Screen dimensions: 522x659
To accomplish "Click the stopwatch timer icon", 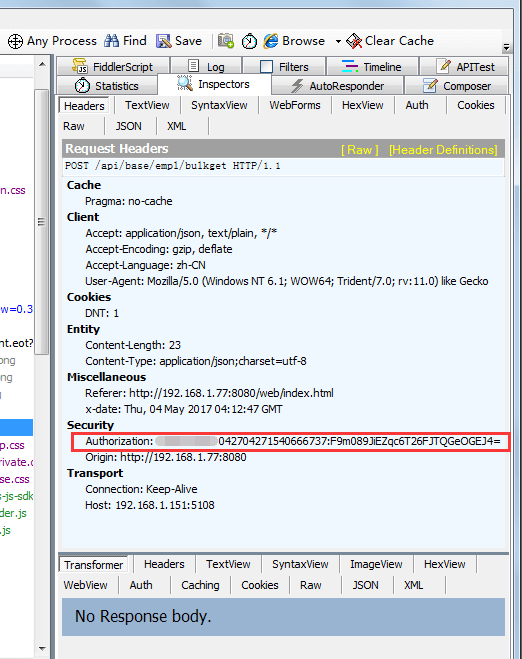I will click(x=249, y=41).
